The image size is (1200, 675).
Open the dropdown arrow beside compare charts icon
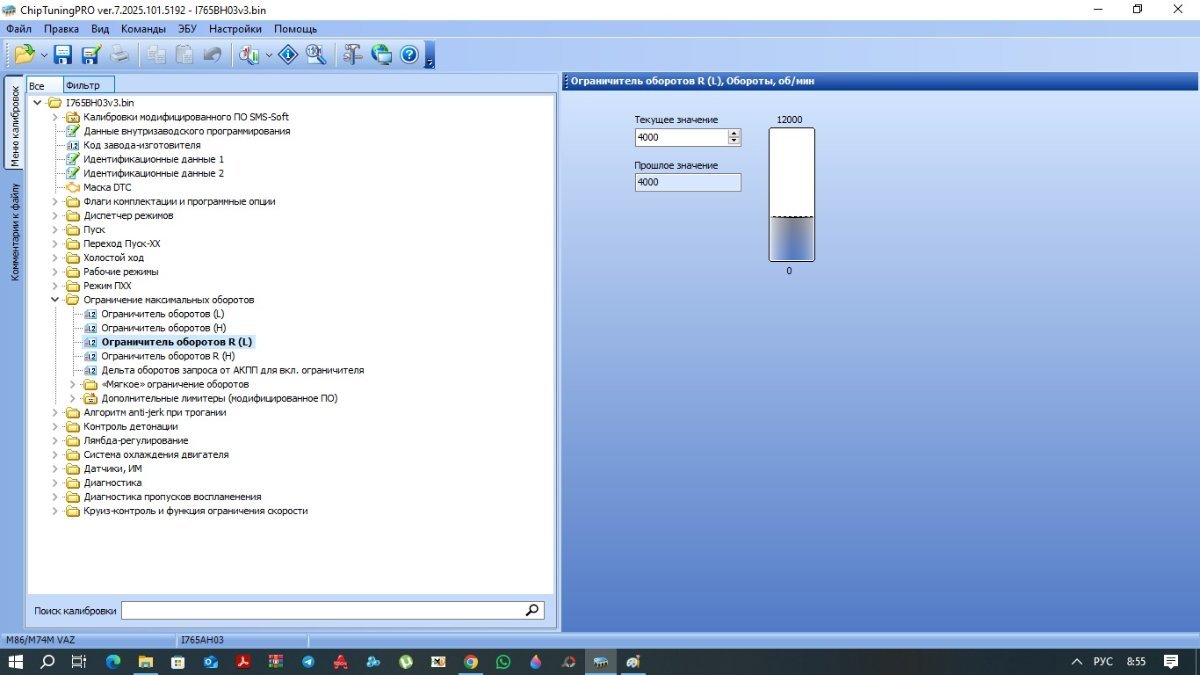click(268, 55)
